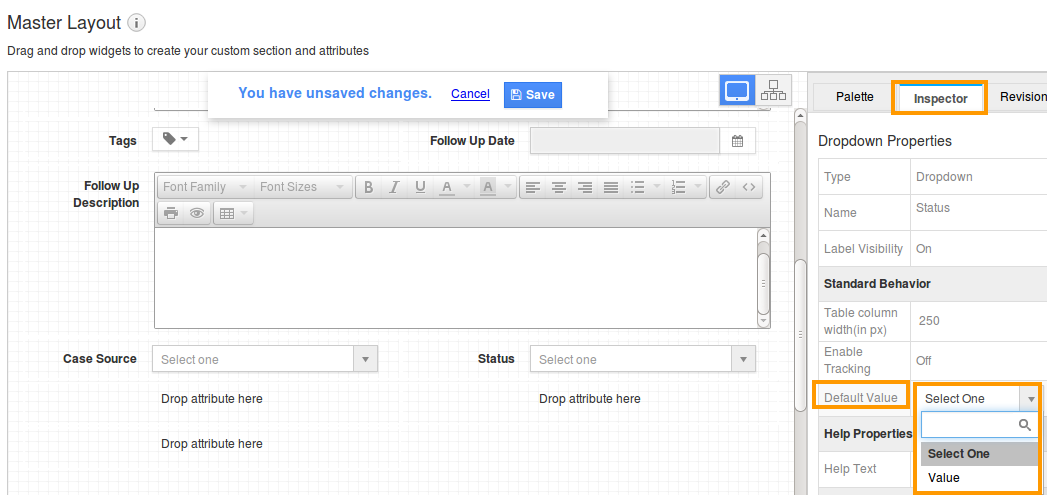The height and width of the screenshot is (495, 1047).
Task: Apply italic formatting in editor toolbar
Action: pyautogui.click(x=395, y=187)
